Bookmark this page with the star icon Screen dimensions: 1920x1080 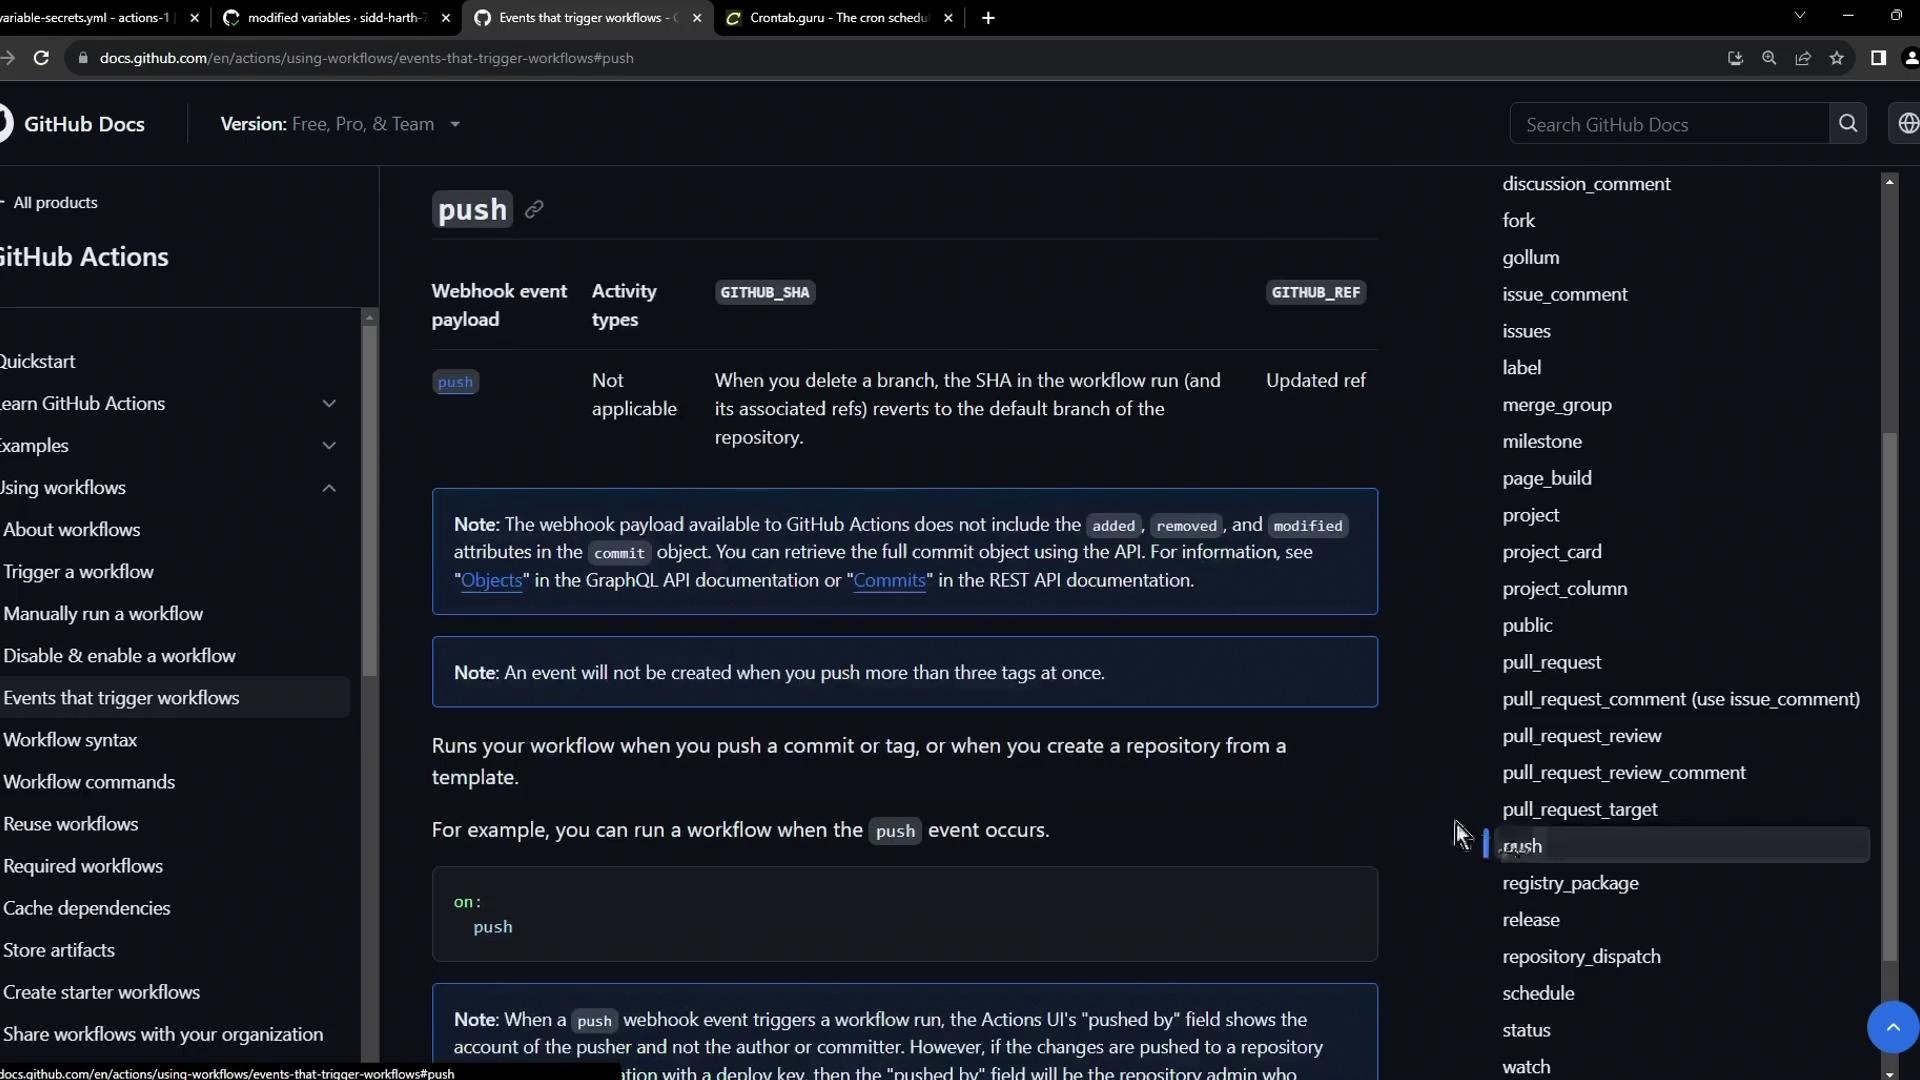point(1837,58)
